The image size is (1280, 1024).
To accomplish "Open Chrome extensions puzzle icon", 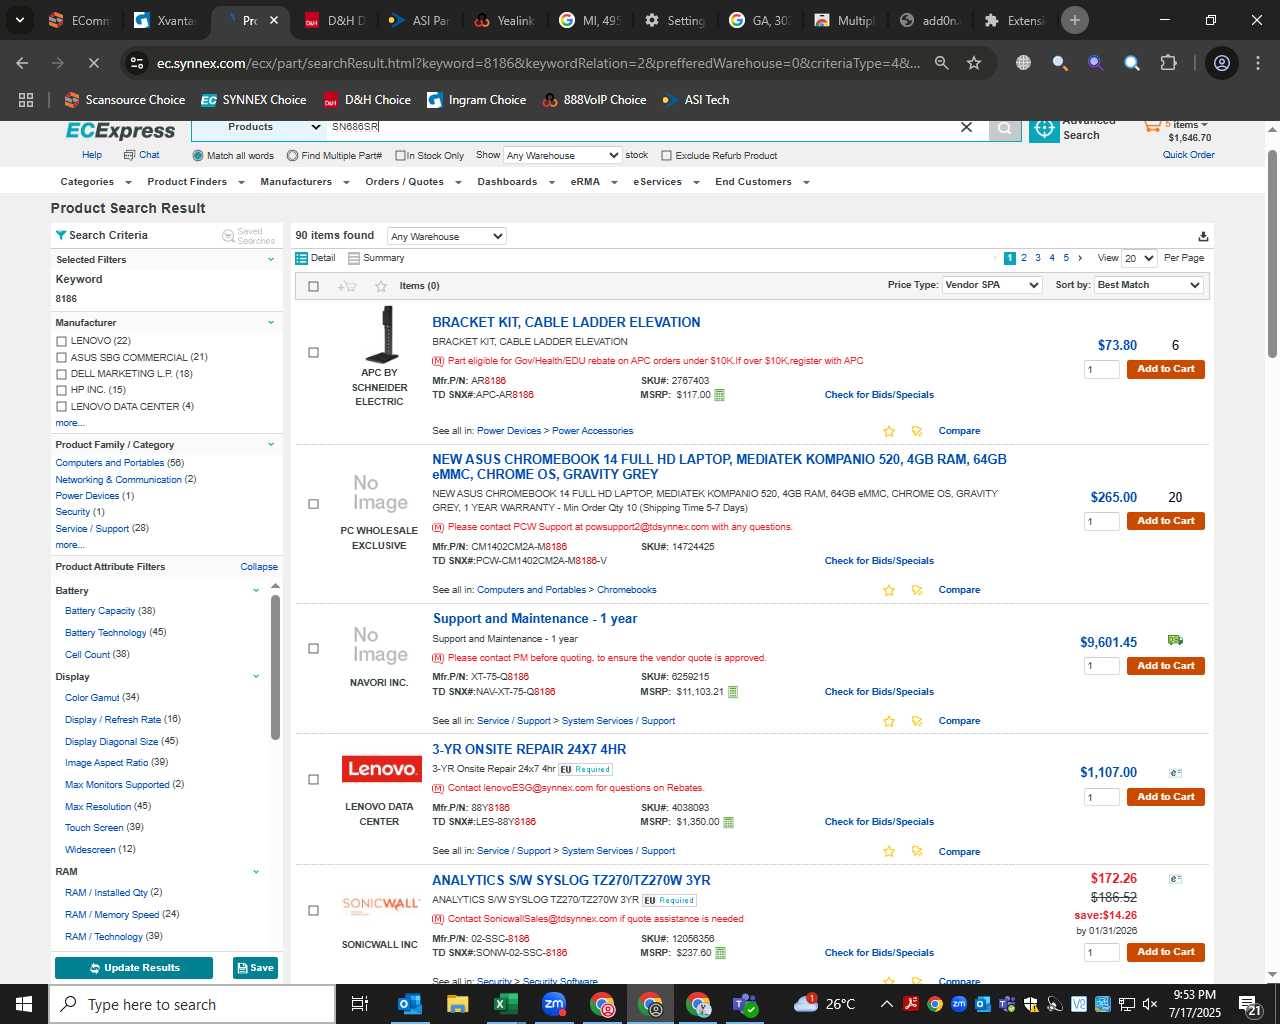I will (1168, 63).
